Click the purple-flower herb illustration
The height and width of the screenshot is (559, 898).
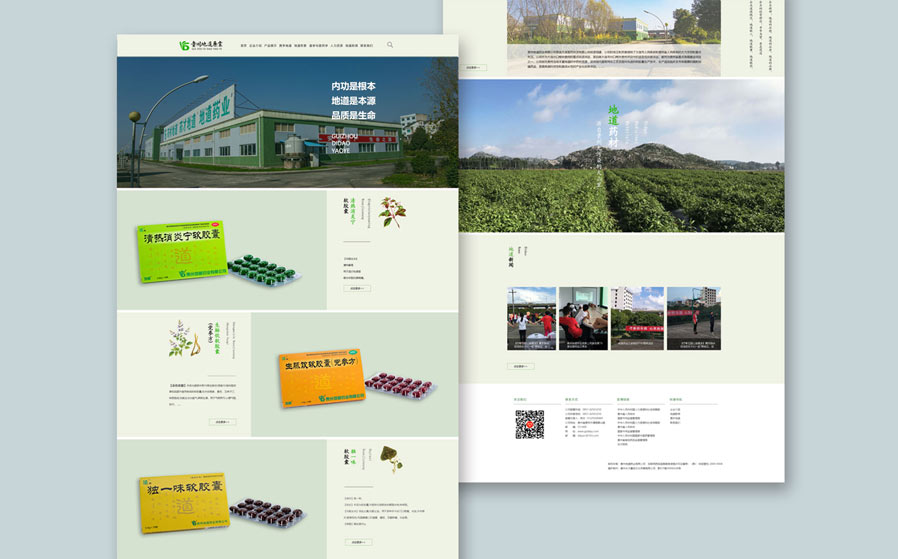(184, 338)
